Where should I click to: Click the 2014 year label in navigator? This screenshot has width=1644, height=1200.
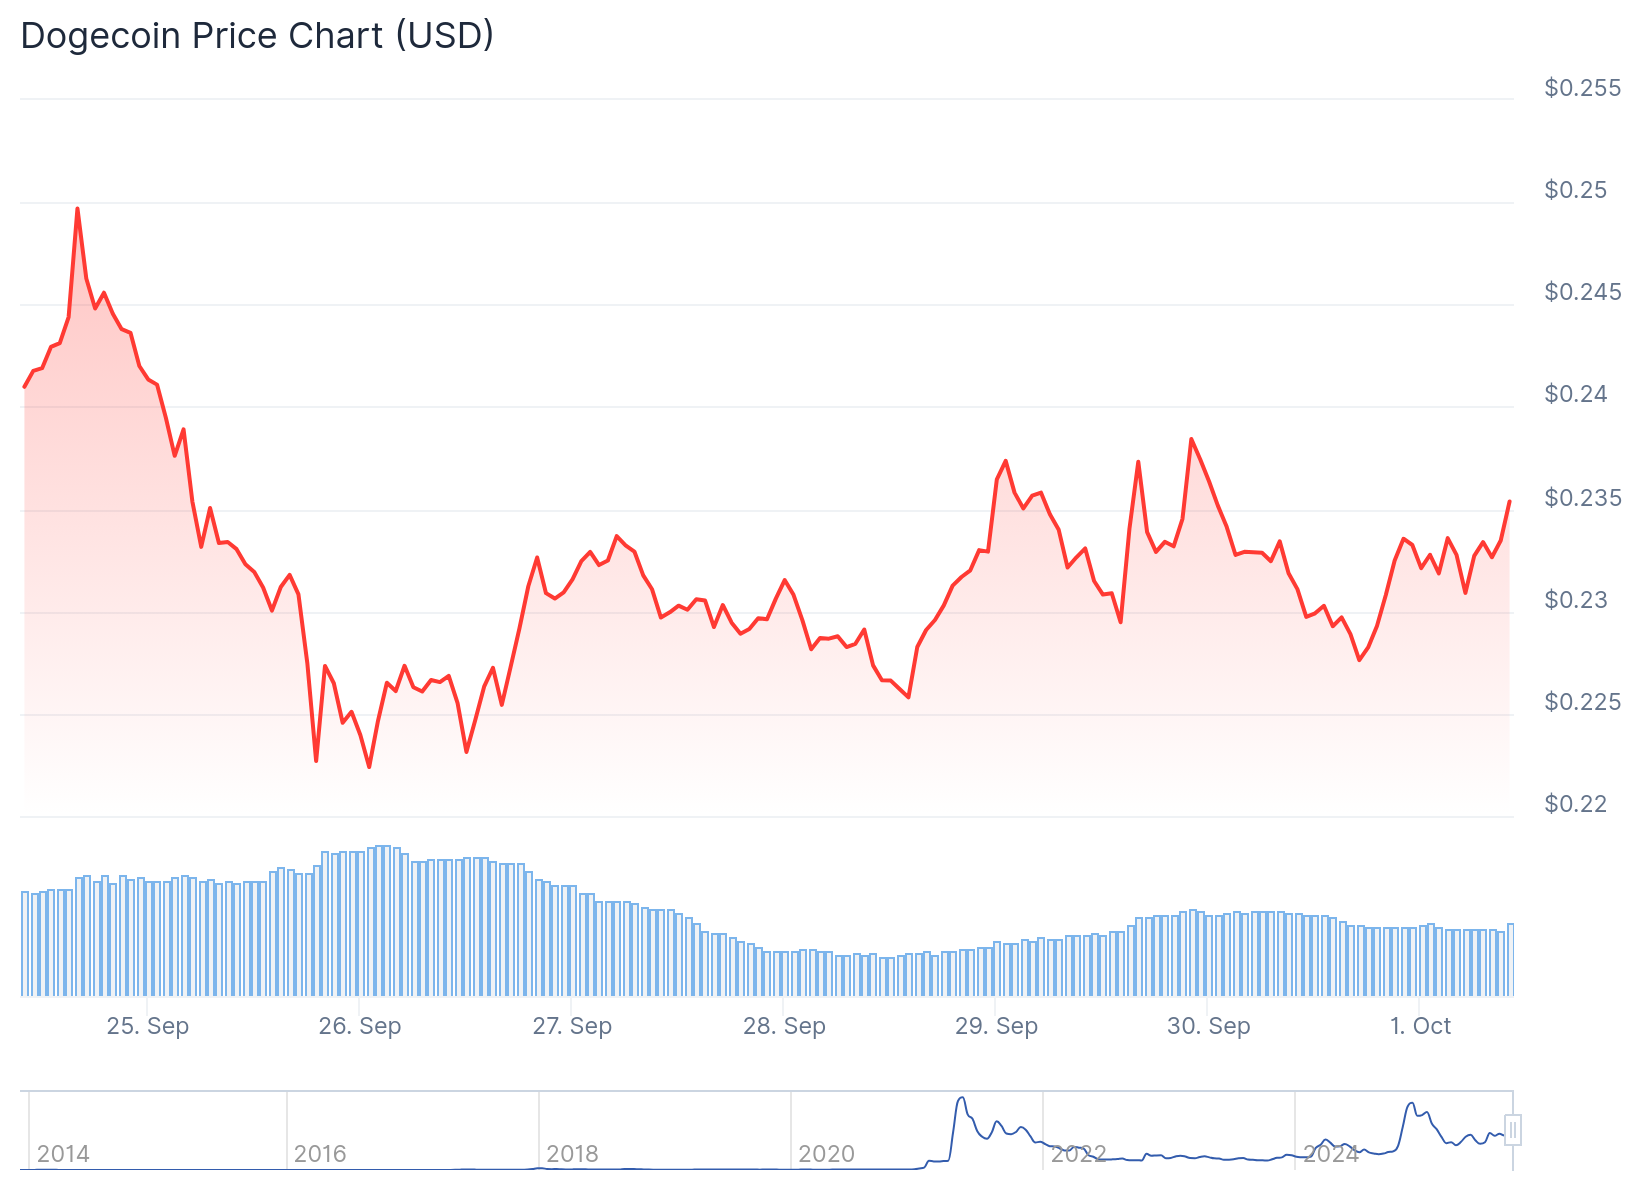63,1154
